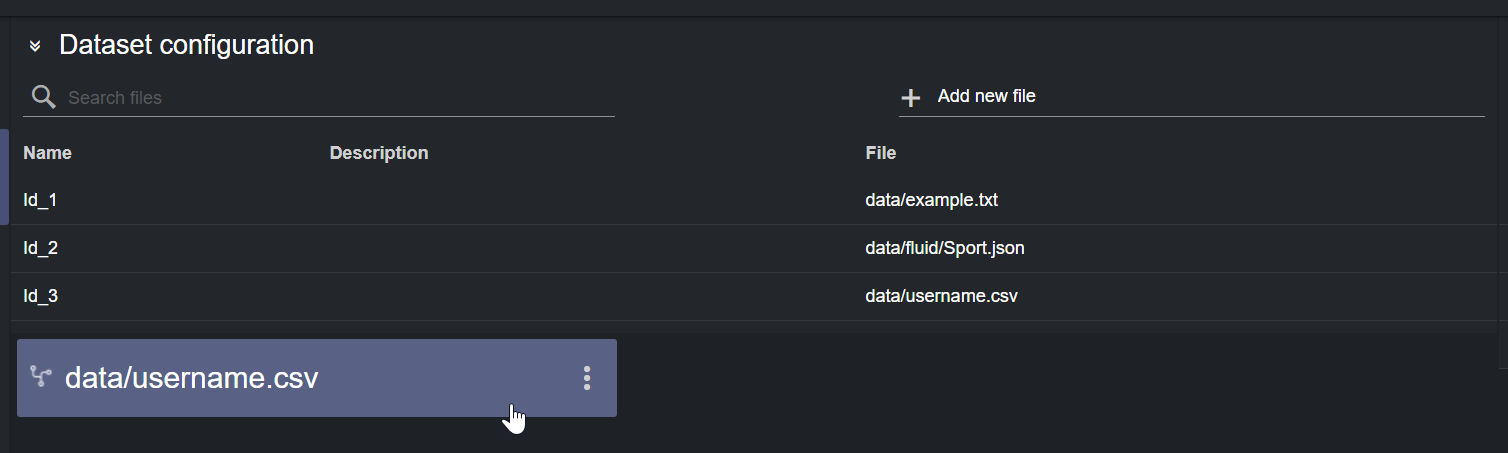The width and height of the screenshot is (1508, 453).
Task: Click the branch icon on the file card
Action: pos(41,377)
